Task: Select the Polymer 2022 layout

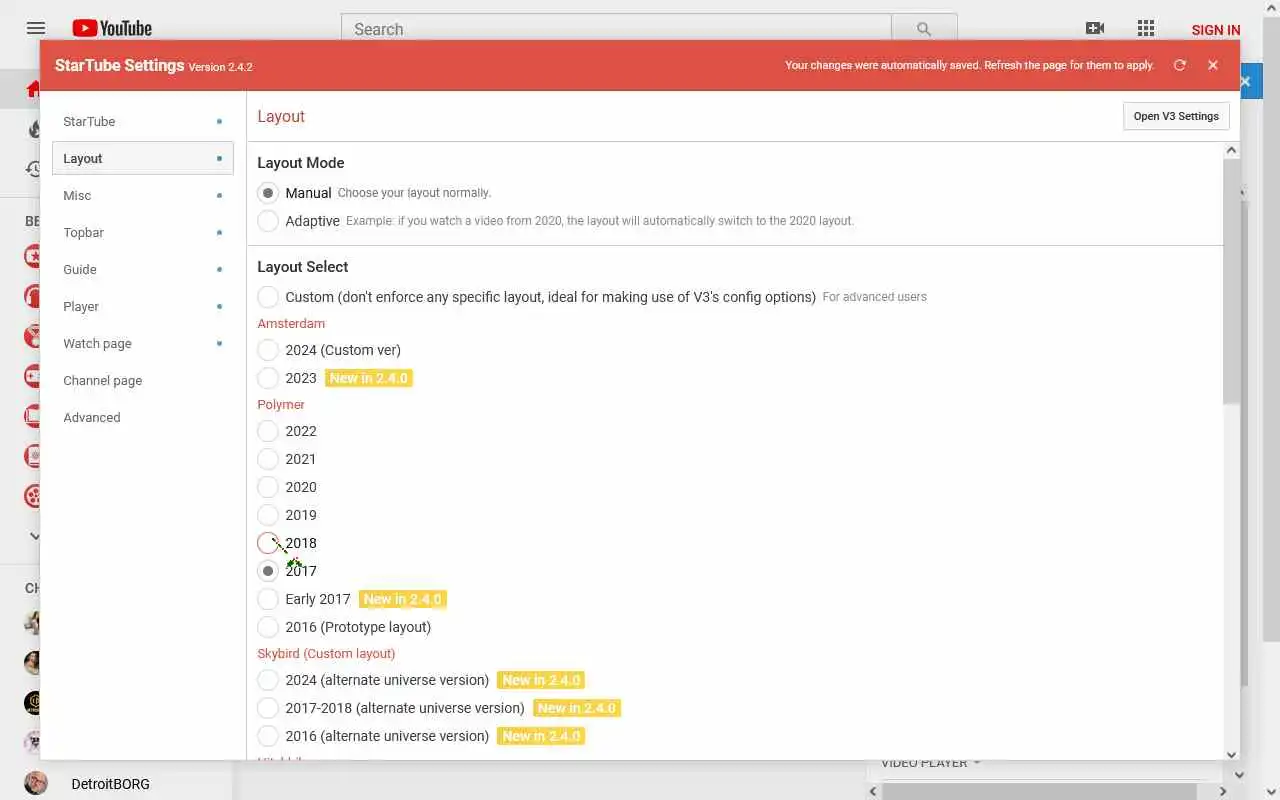Action: 268,431
